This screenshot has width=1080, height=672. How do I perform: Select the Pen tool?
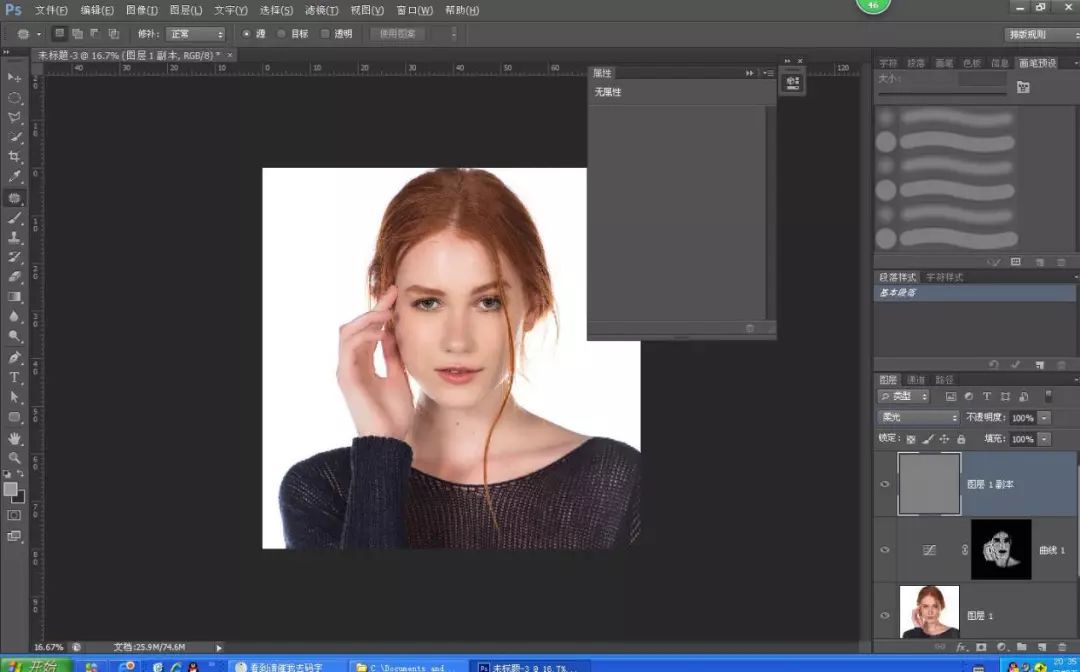pyautogui.click(x=15, y=357)
